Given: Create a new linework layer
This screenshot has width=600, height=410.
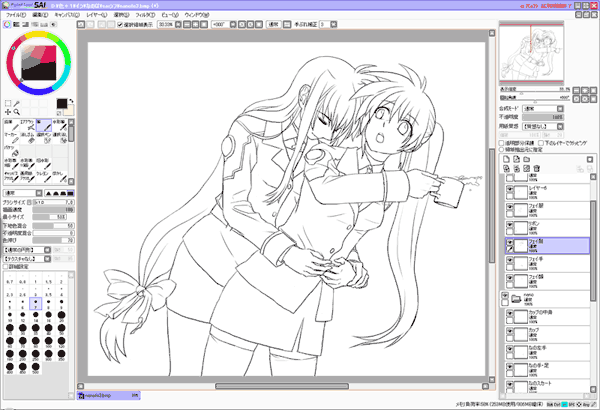Looking at the screenshot, I should 517,159.
